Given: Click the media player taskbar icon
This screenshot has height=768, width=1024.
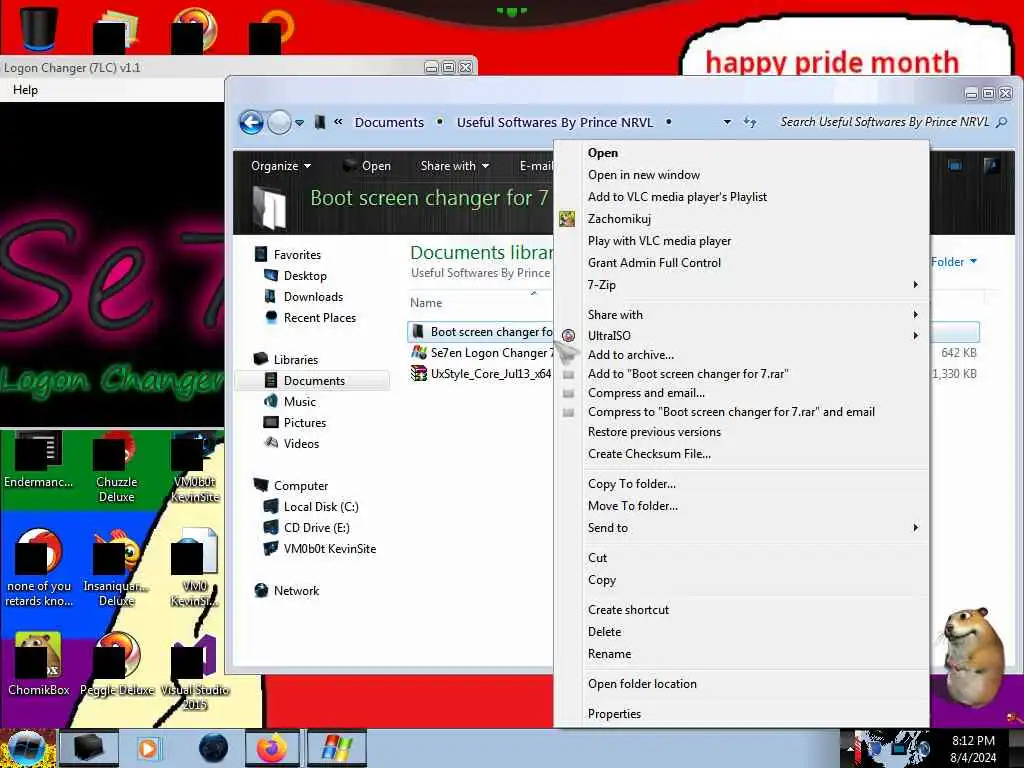Looking at the screenshot, I should click(149, 748).
